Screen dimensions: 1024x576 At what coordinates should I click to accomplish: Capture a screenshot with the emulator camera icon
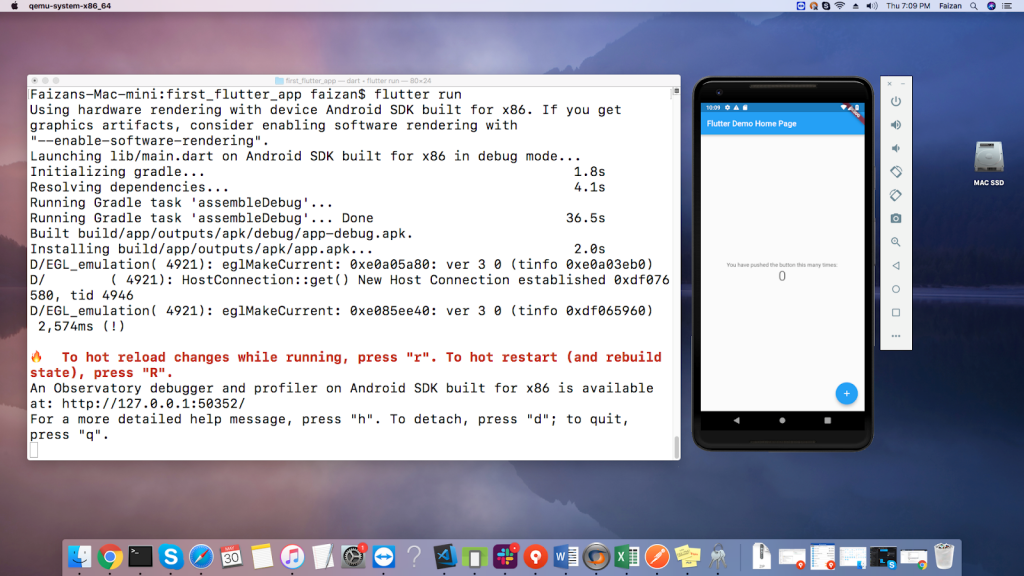coord(896,218)
